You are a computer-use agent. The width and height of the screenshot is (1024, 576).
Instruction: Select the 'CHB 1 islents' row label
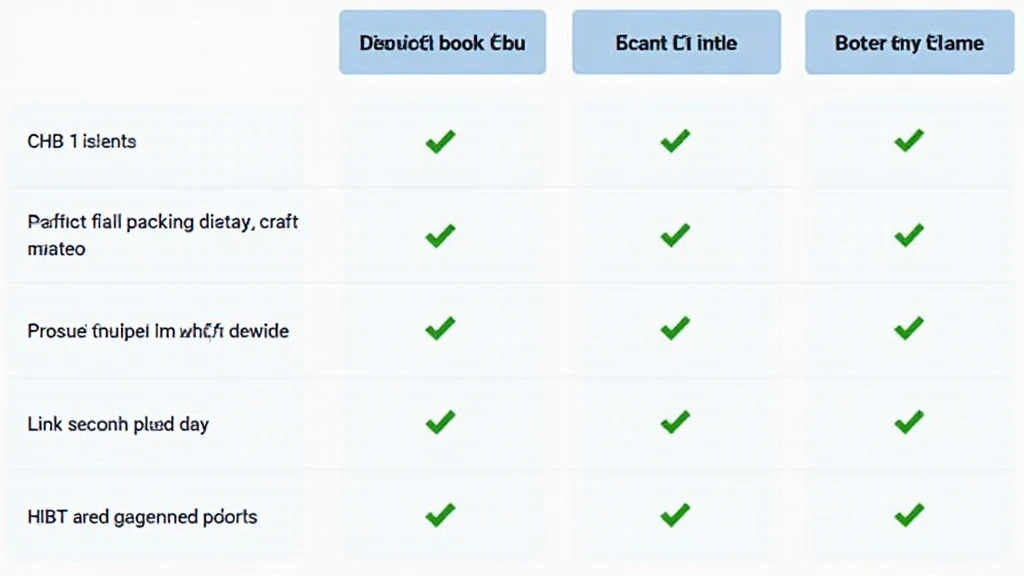[82, 141]
